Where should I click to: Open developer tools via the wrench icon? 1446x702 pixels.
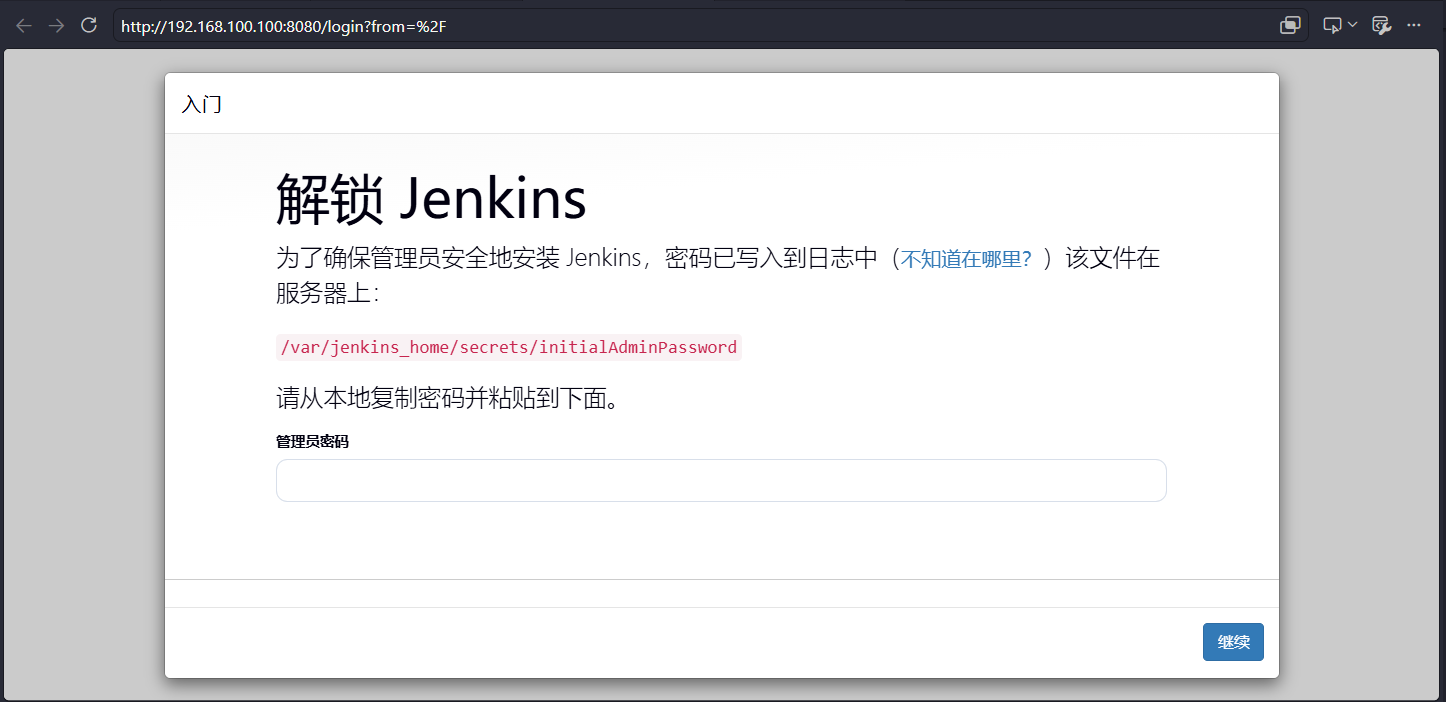point(1382,25)
